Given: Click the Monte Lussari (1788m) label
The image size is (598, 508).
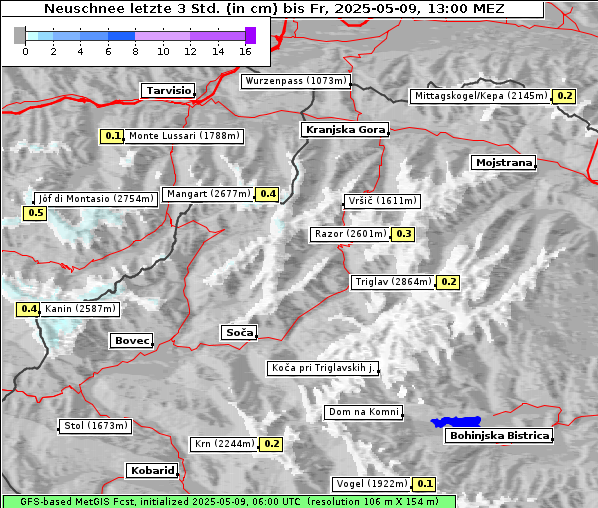Looking at the screenshot, I should (x=184, y=136).
